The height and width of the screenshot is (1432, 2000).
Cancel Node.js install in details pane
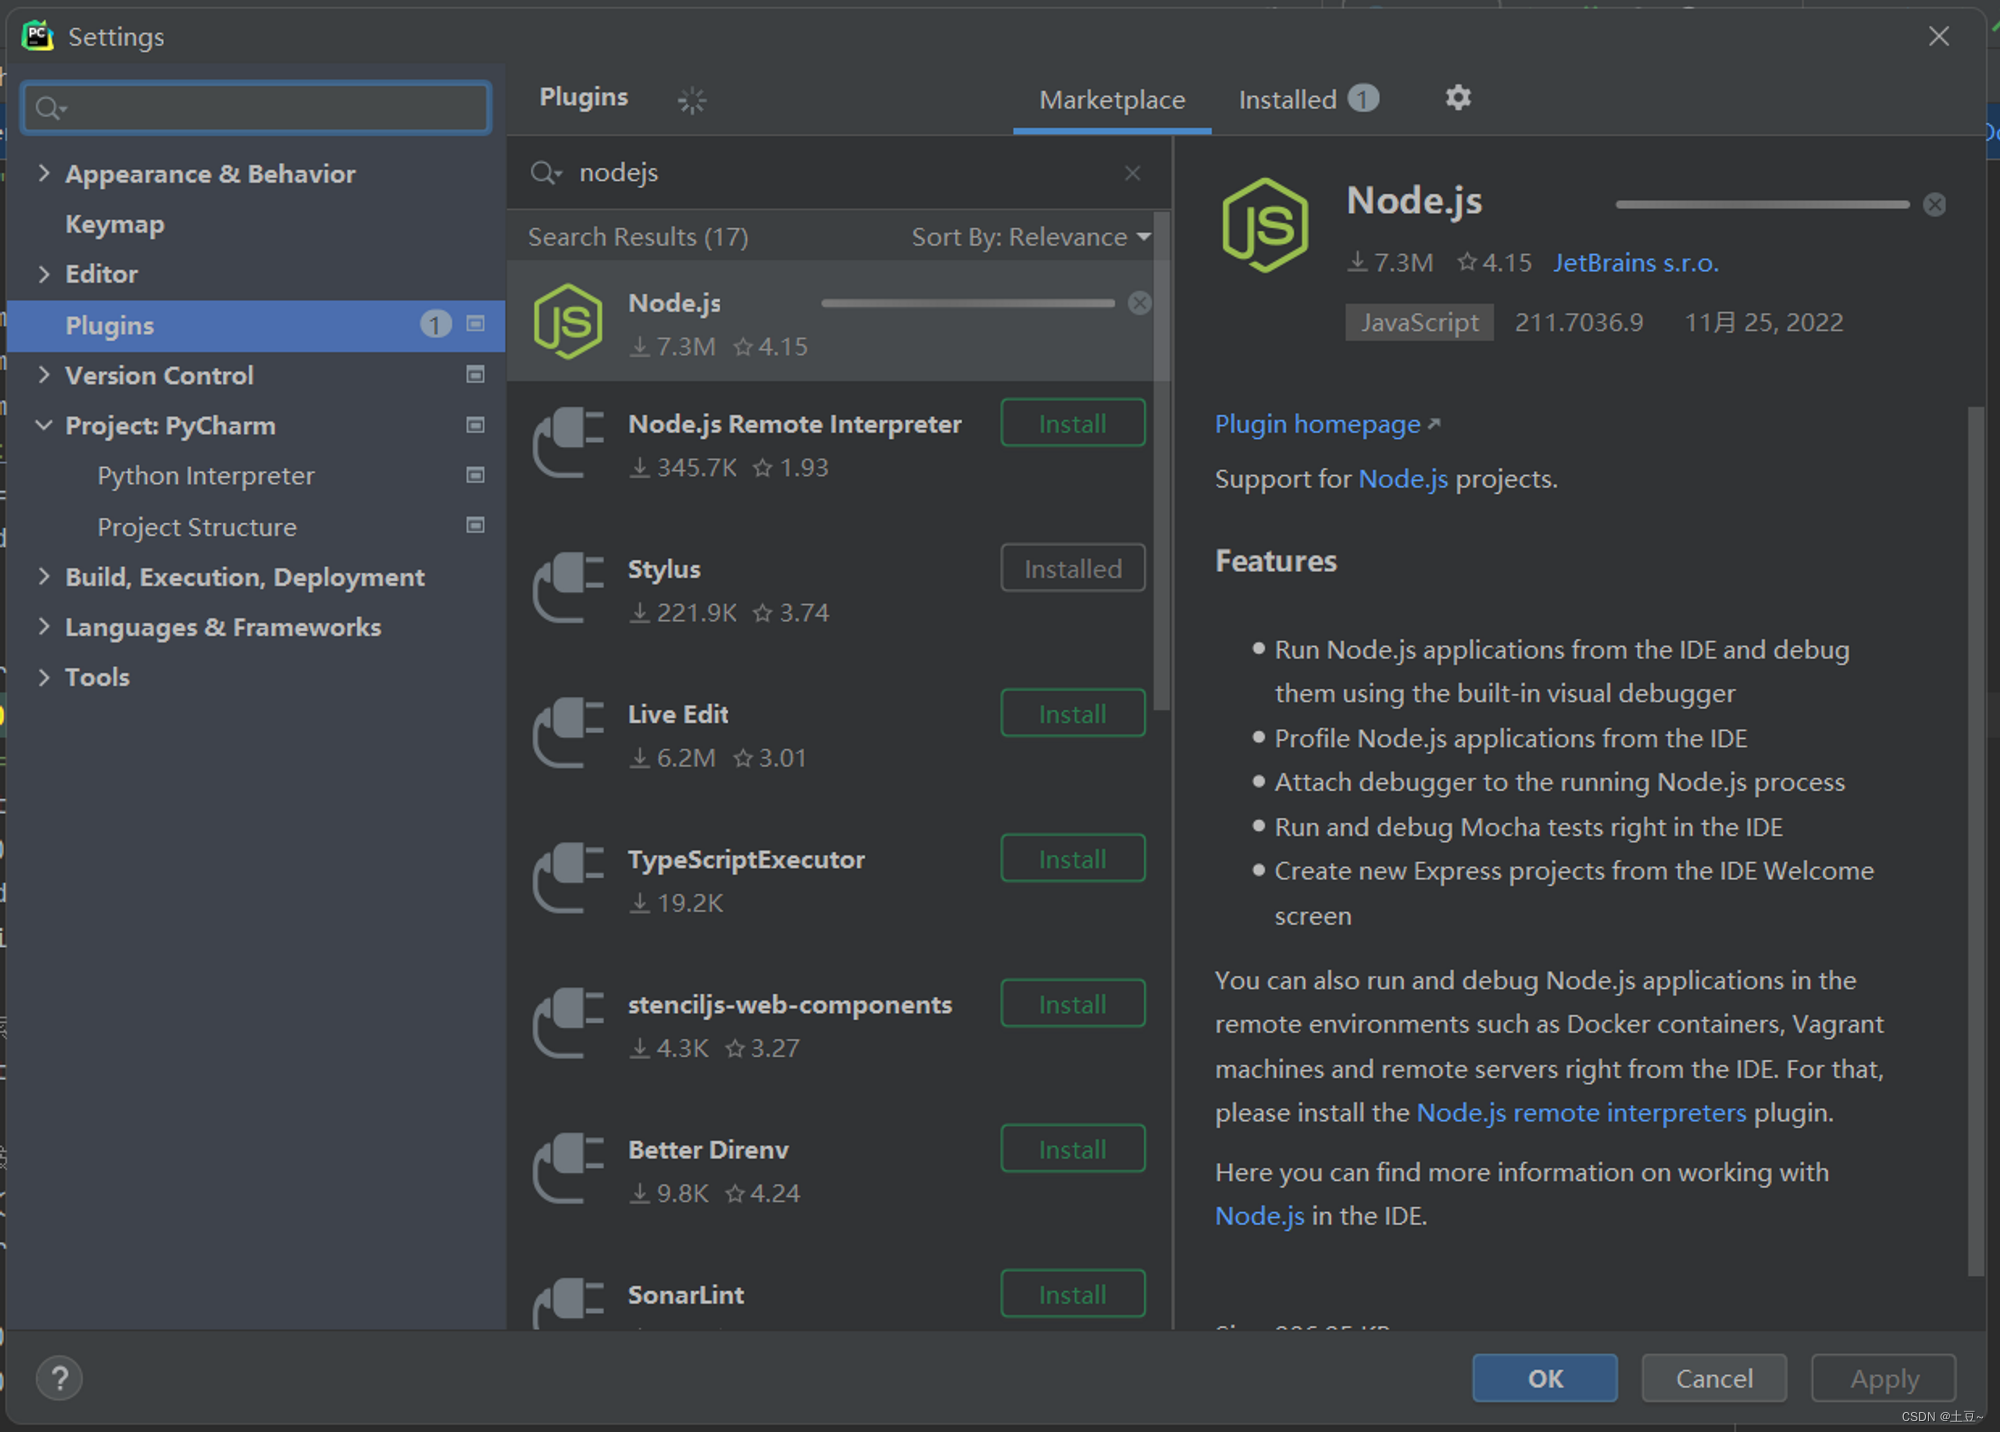coord(1934,205)
